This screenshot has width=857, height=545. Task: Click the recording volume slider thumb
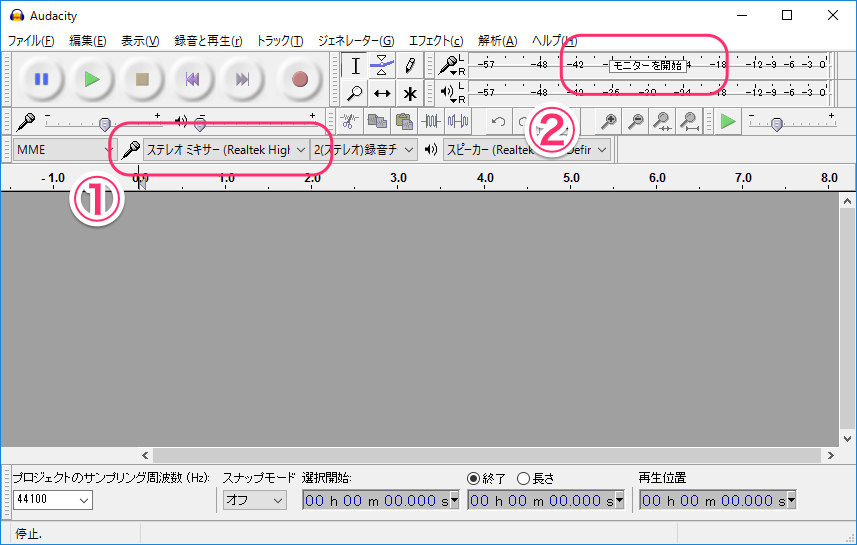[105, 125]
